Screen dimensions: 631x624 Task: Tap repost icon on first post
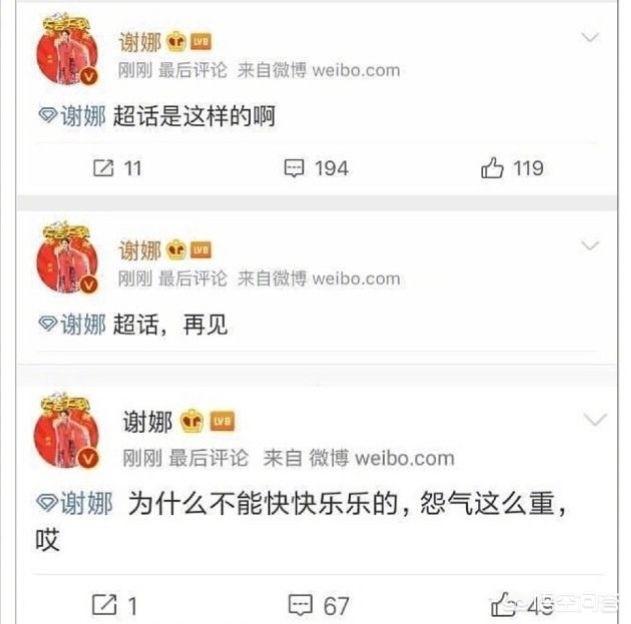click(103, 168)
